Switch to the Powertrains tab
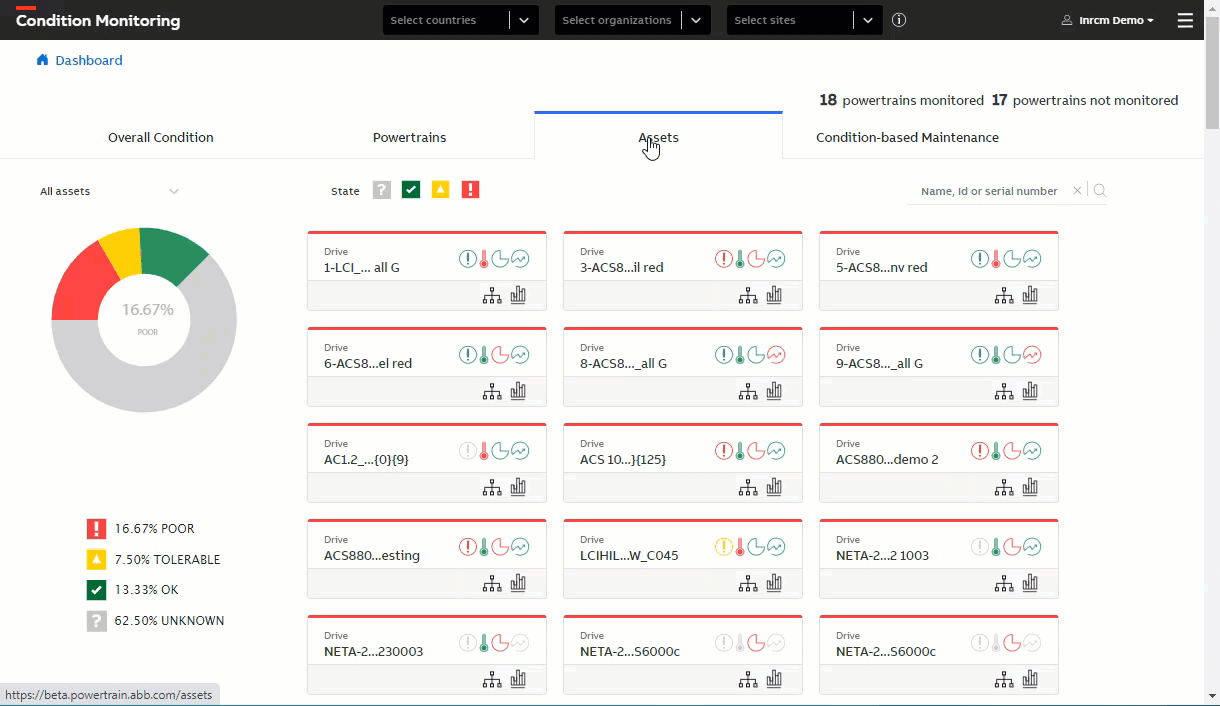The height and width of the screenshot is (706, 1220). pos(410,137)
